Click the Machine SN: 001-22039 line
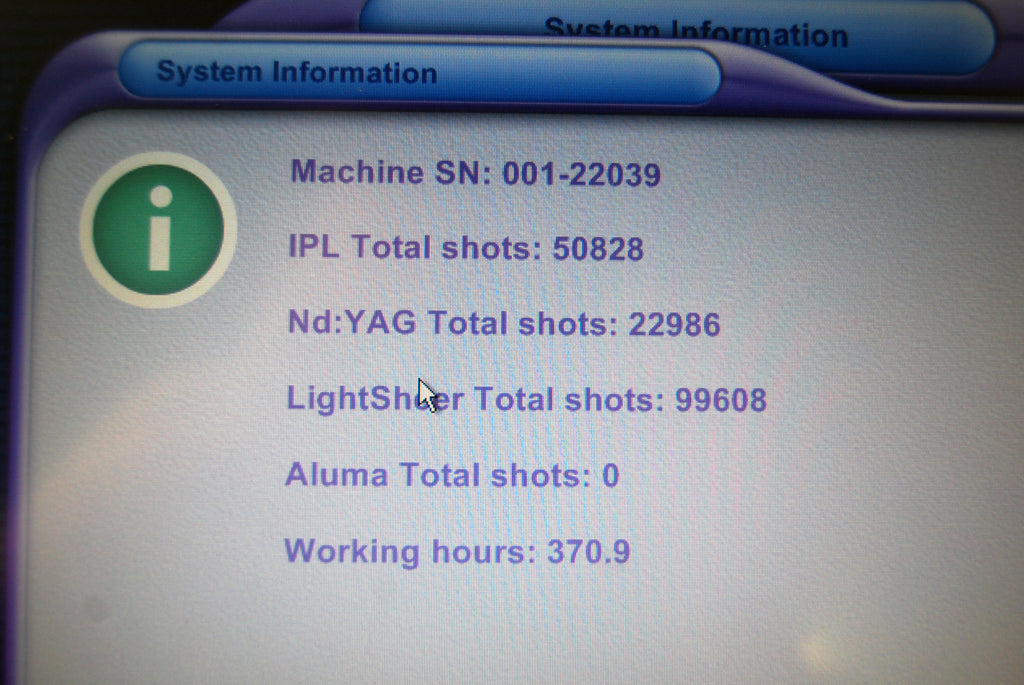1024x685 pixels. (x=475, y=173)
